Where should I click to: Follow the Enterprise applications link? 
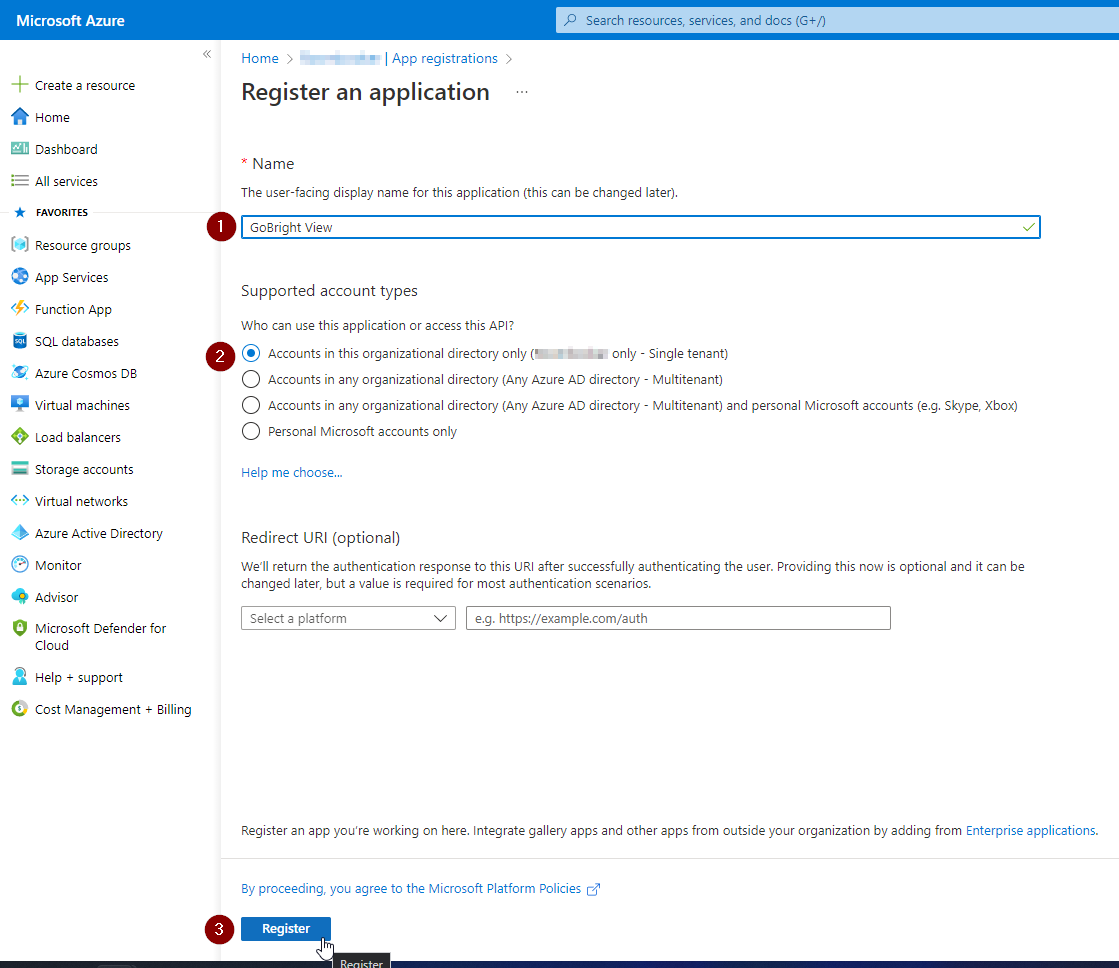pos(1031,830)
